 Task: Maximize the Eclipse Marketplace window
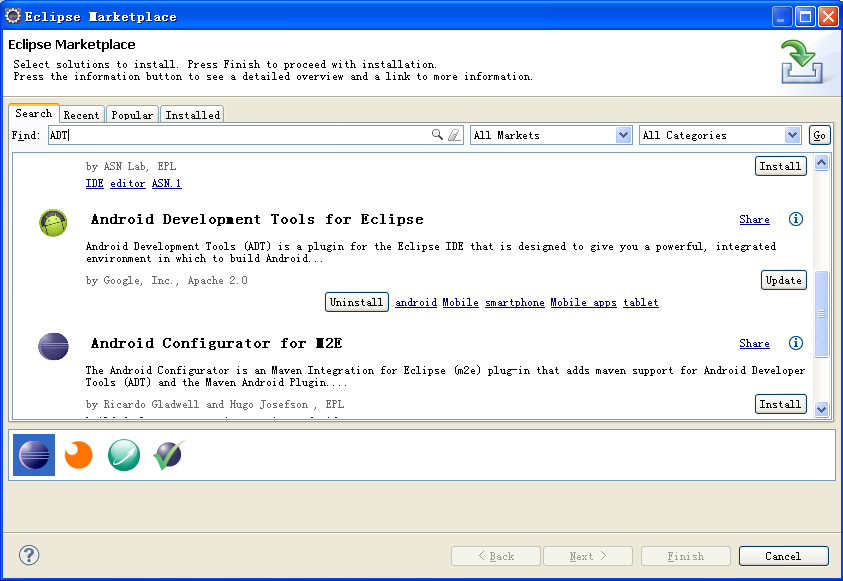pos(805,17)
